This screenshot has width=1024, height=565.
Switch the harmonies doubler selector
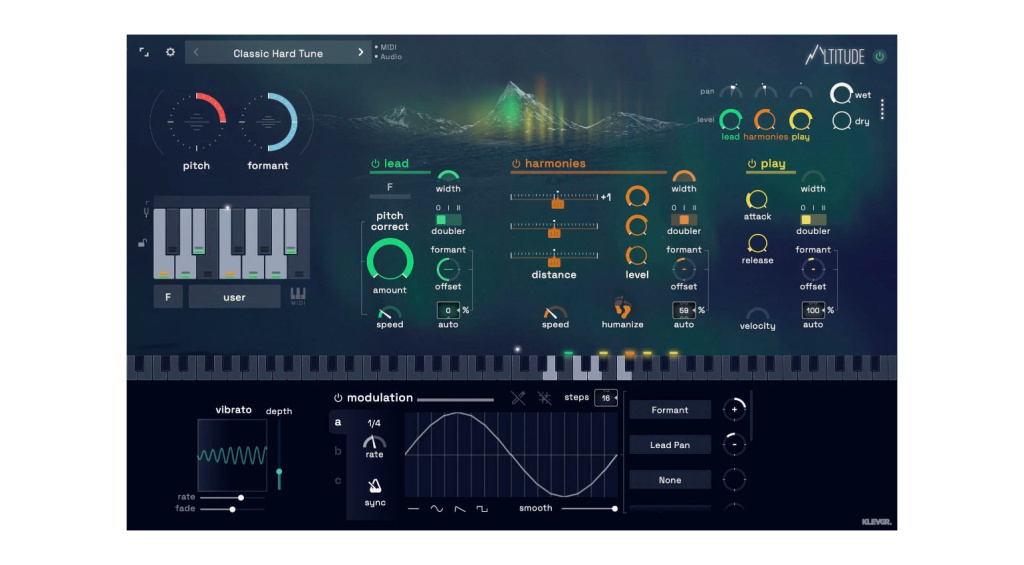684,220
